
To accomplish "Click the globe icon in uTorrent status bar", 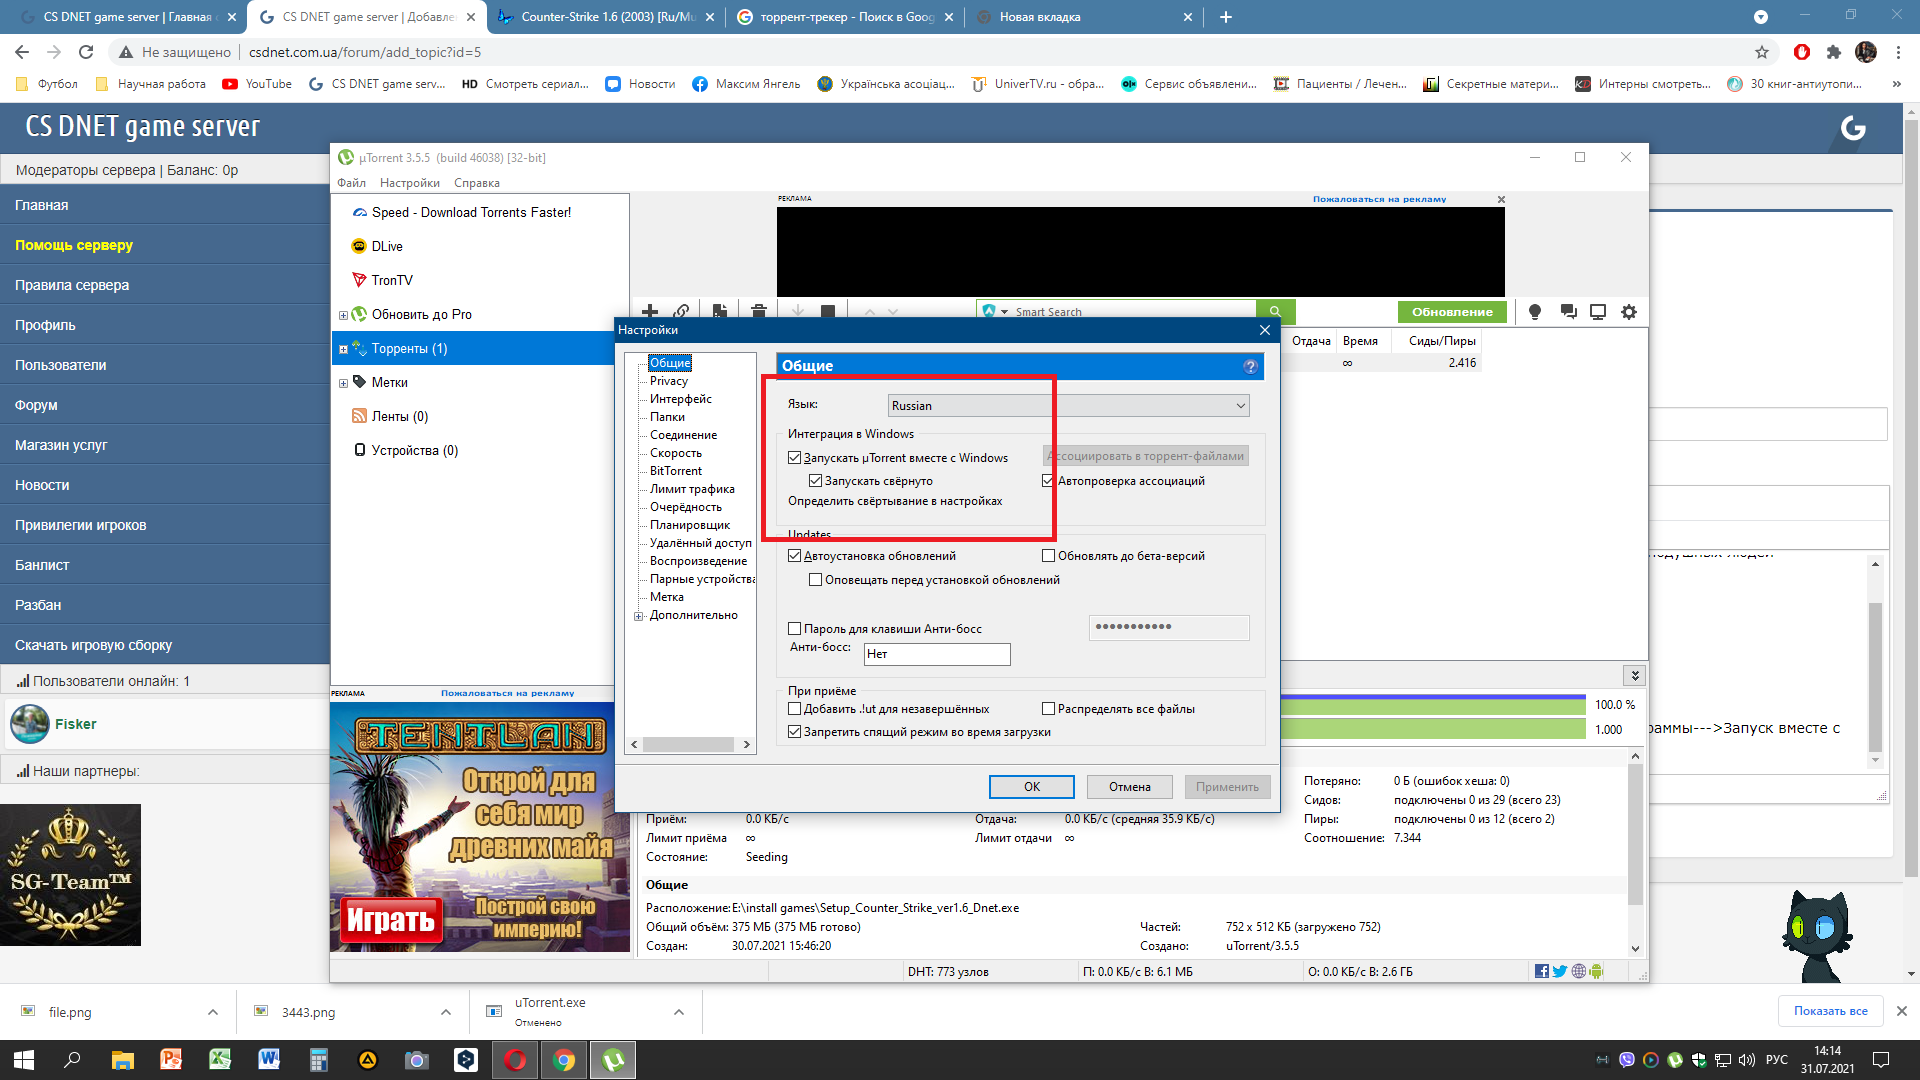I will [1578, 971].
